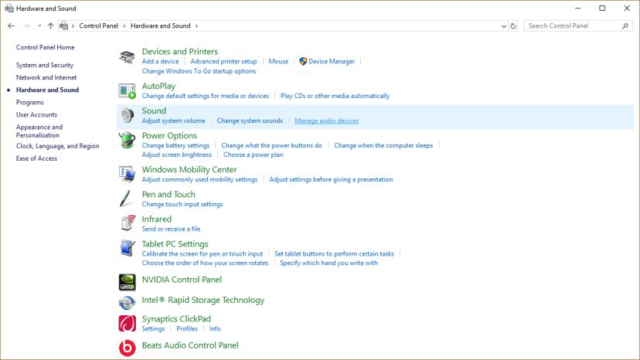
Task: Open Control Panel Home in the sidebar
Action: (x=45, y=47)
